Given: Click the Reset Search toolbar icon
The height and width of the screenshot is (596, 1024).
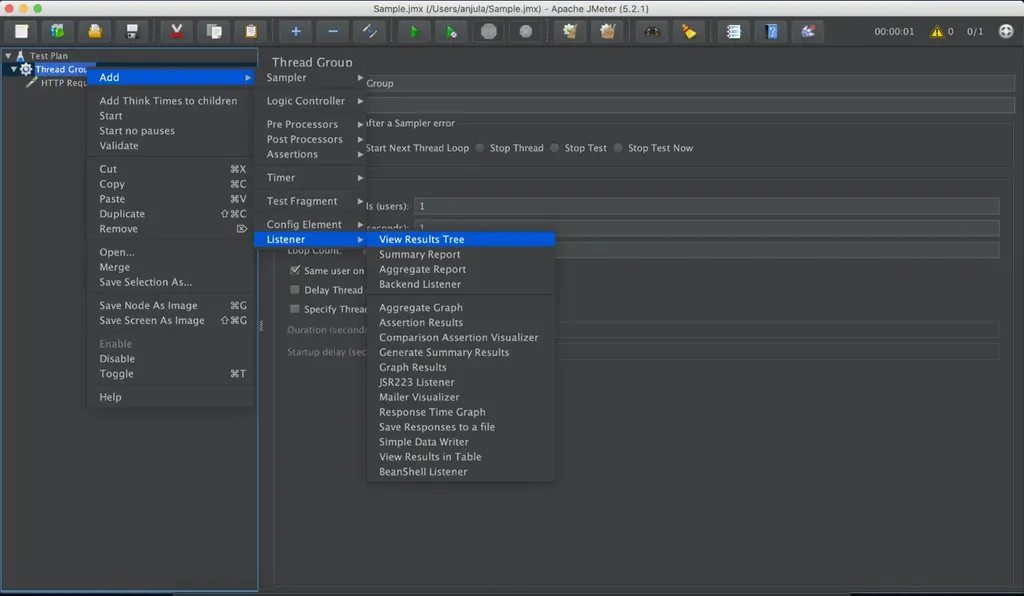Looking at the screenshot, I should point(689,31).
